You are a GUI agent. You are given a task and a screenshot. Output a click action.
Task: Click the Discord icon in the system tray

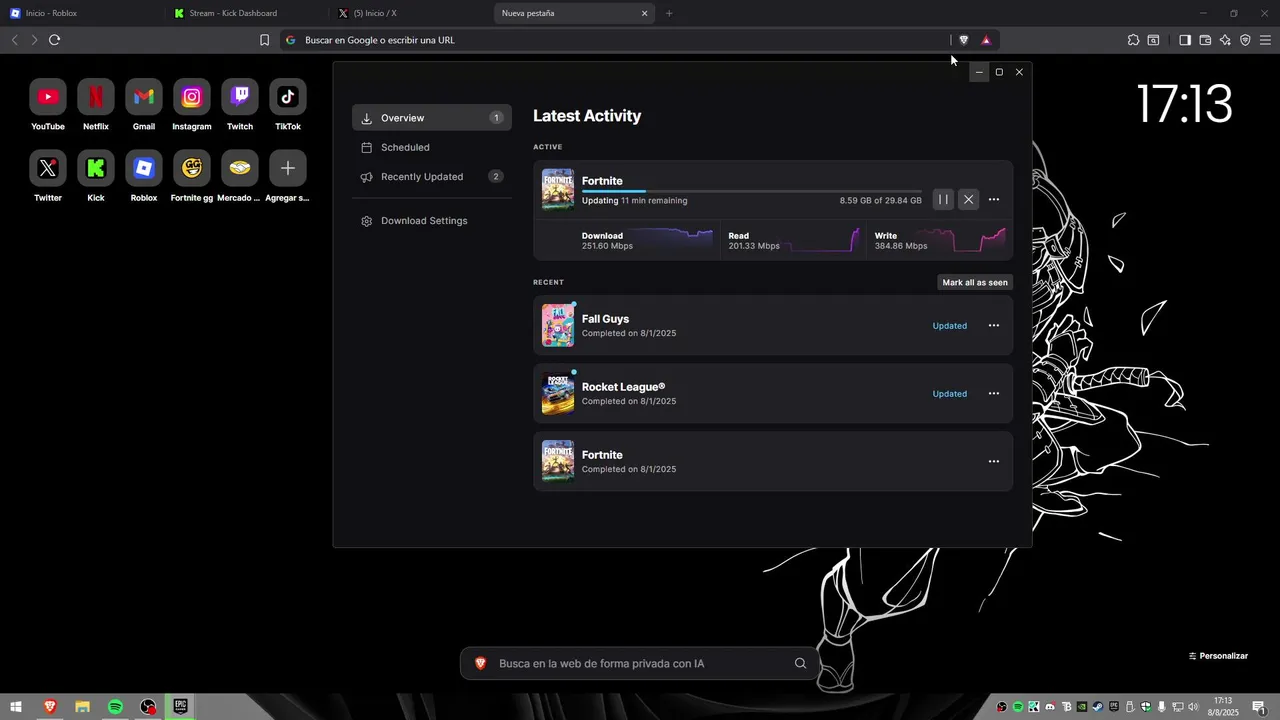(x=1050, y=707)
